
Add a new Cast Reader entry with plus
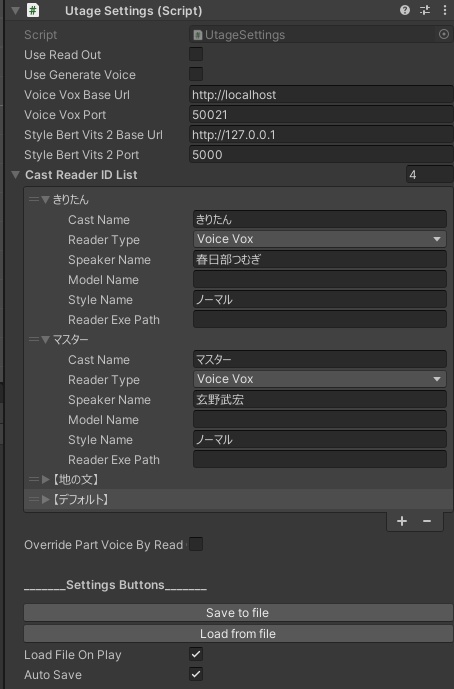(402, 521)
